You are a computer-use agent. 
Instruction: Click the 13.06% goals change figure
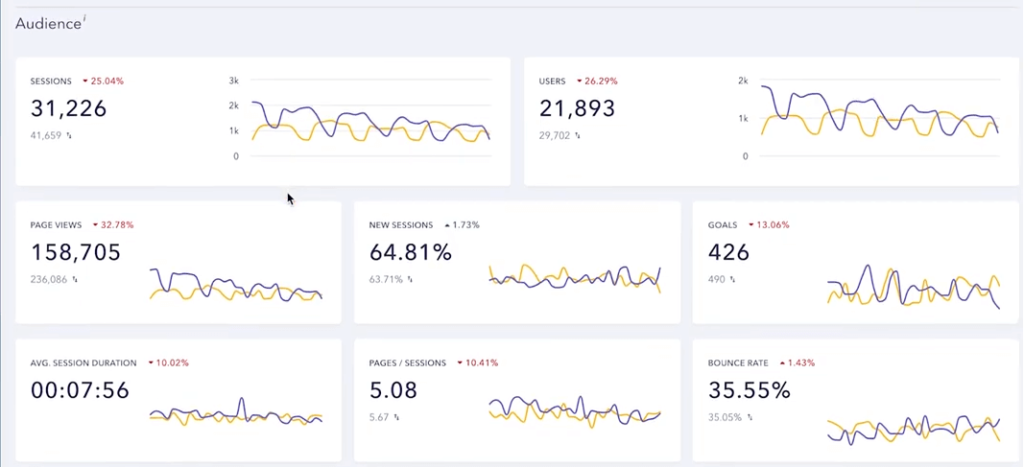[773, 225]
